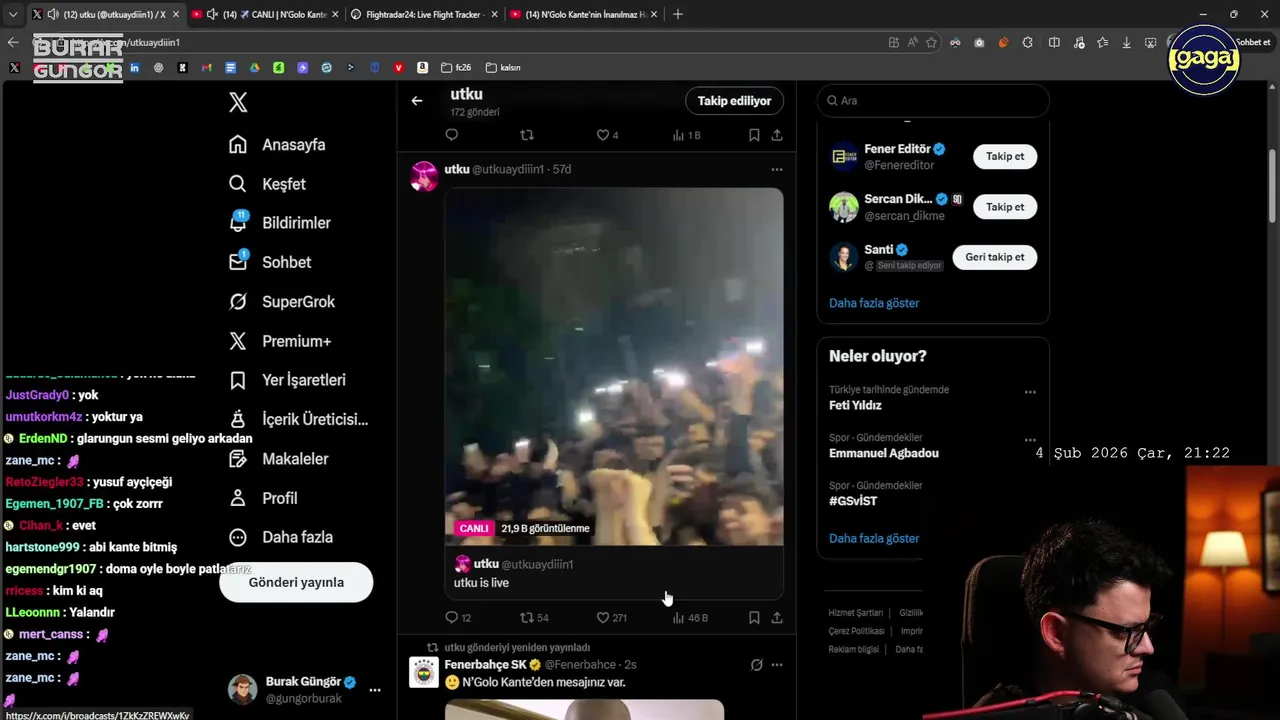Reply to the utku is live post
Viewport: 1280px width, 720px height.
click(452, 618)
